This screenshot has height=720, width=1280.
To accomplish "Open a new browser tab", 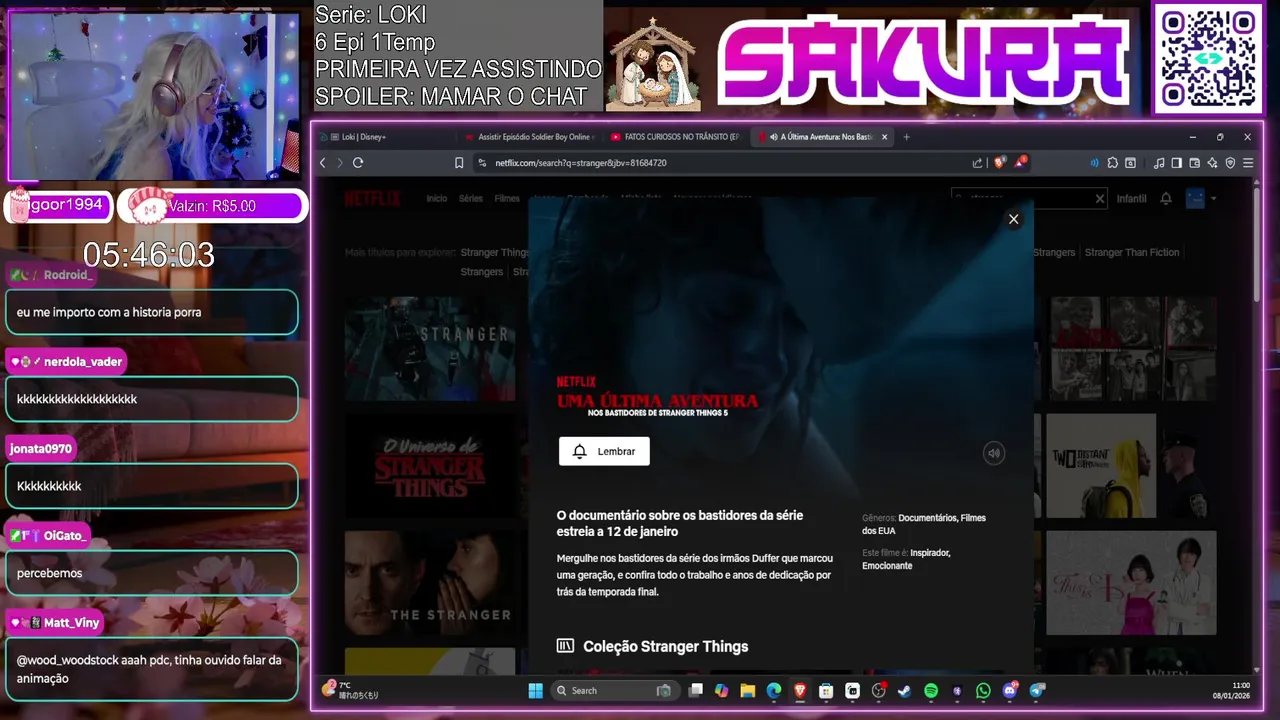I will 907,137.
